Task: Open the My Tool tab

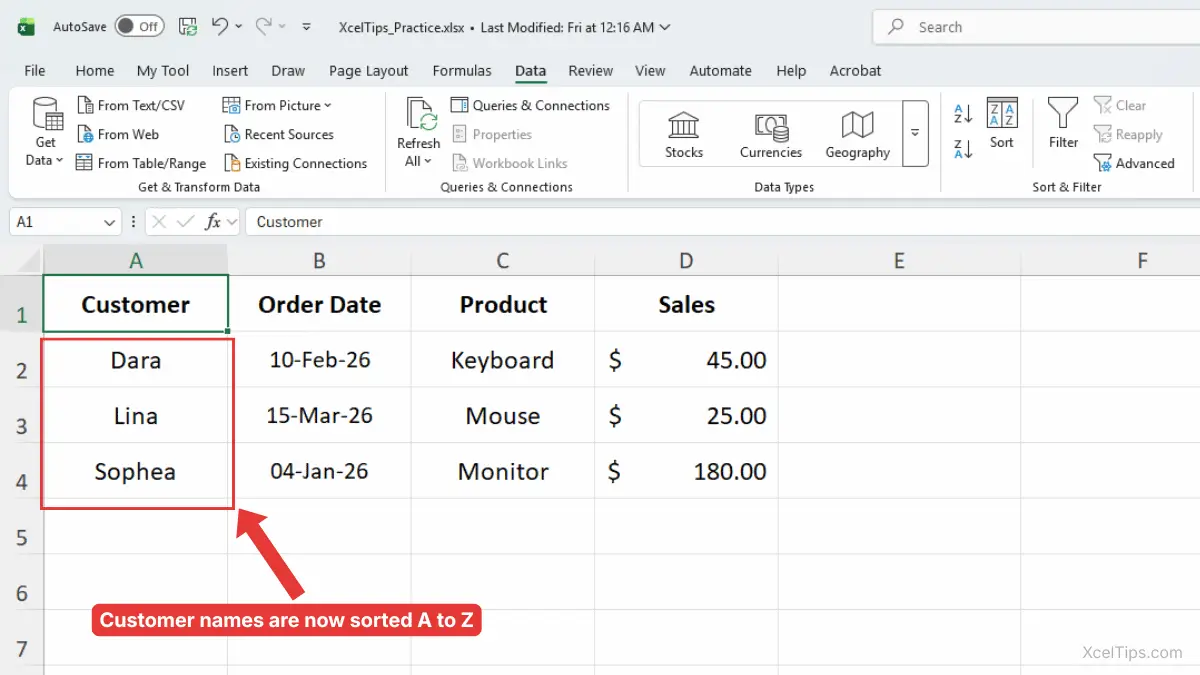Action: tap(163, 70)
